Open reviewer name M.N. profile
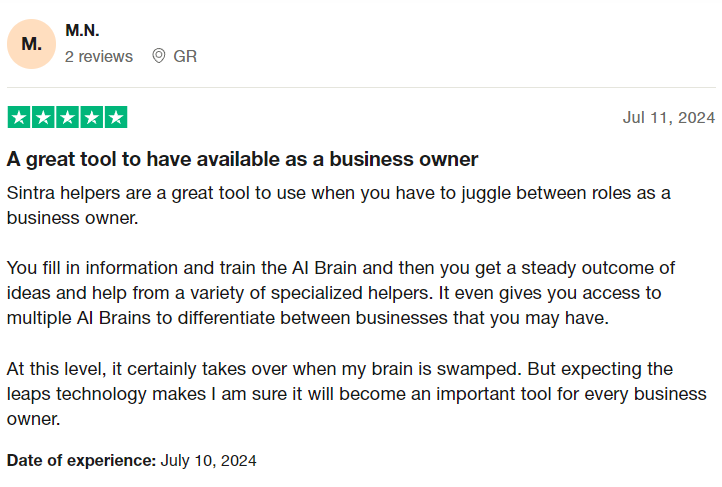722x487 pixels. (82, 30)
